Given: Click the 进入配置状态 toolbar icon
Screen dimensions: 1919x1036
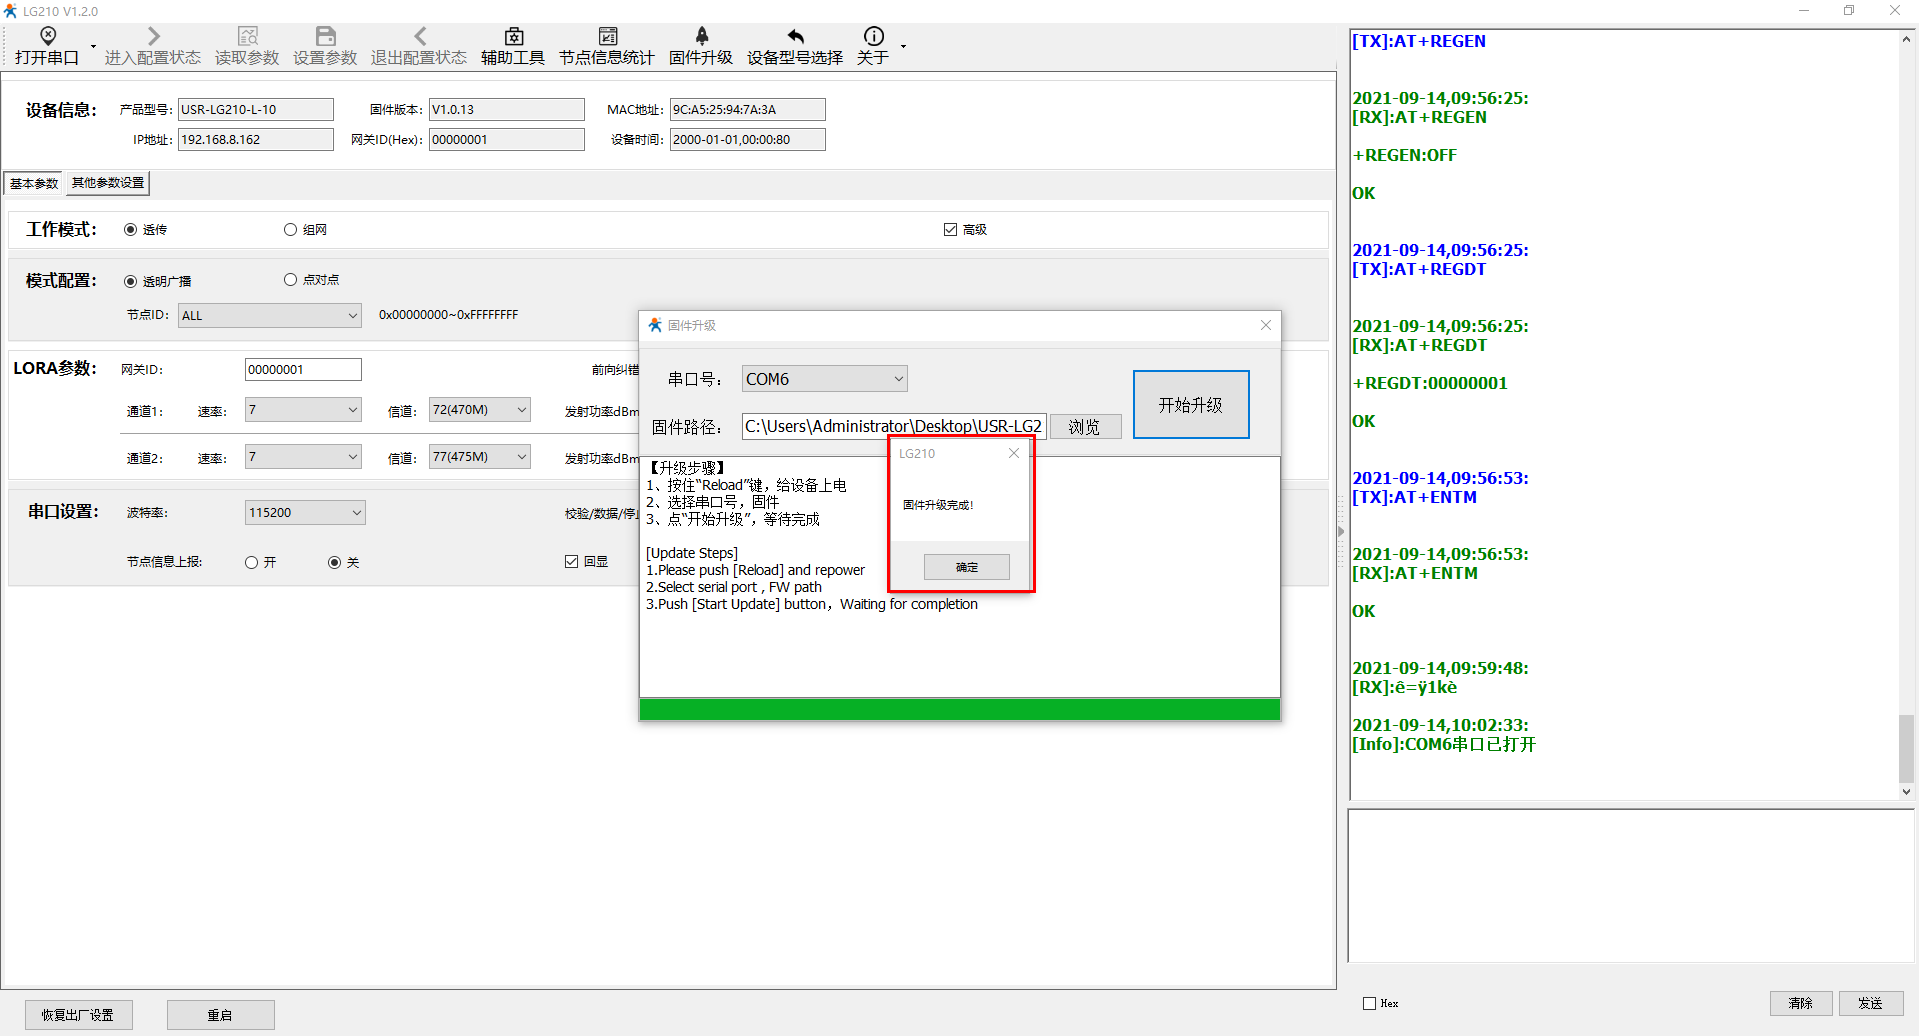Looking at the screenshot, I should pos(153,37).
